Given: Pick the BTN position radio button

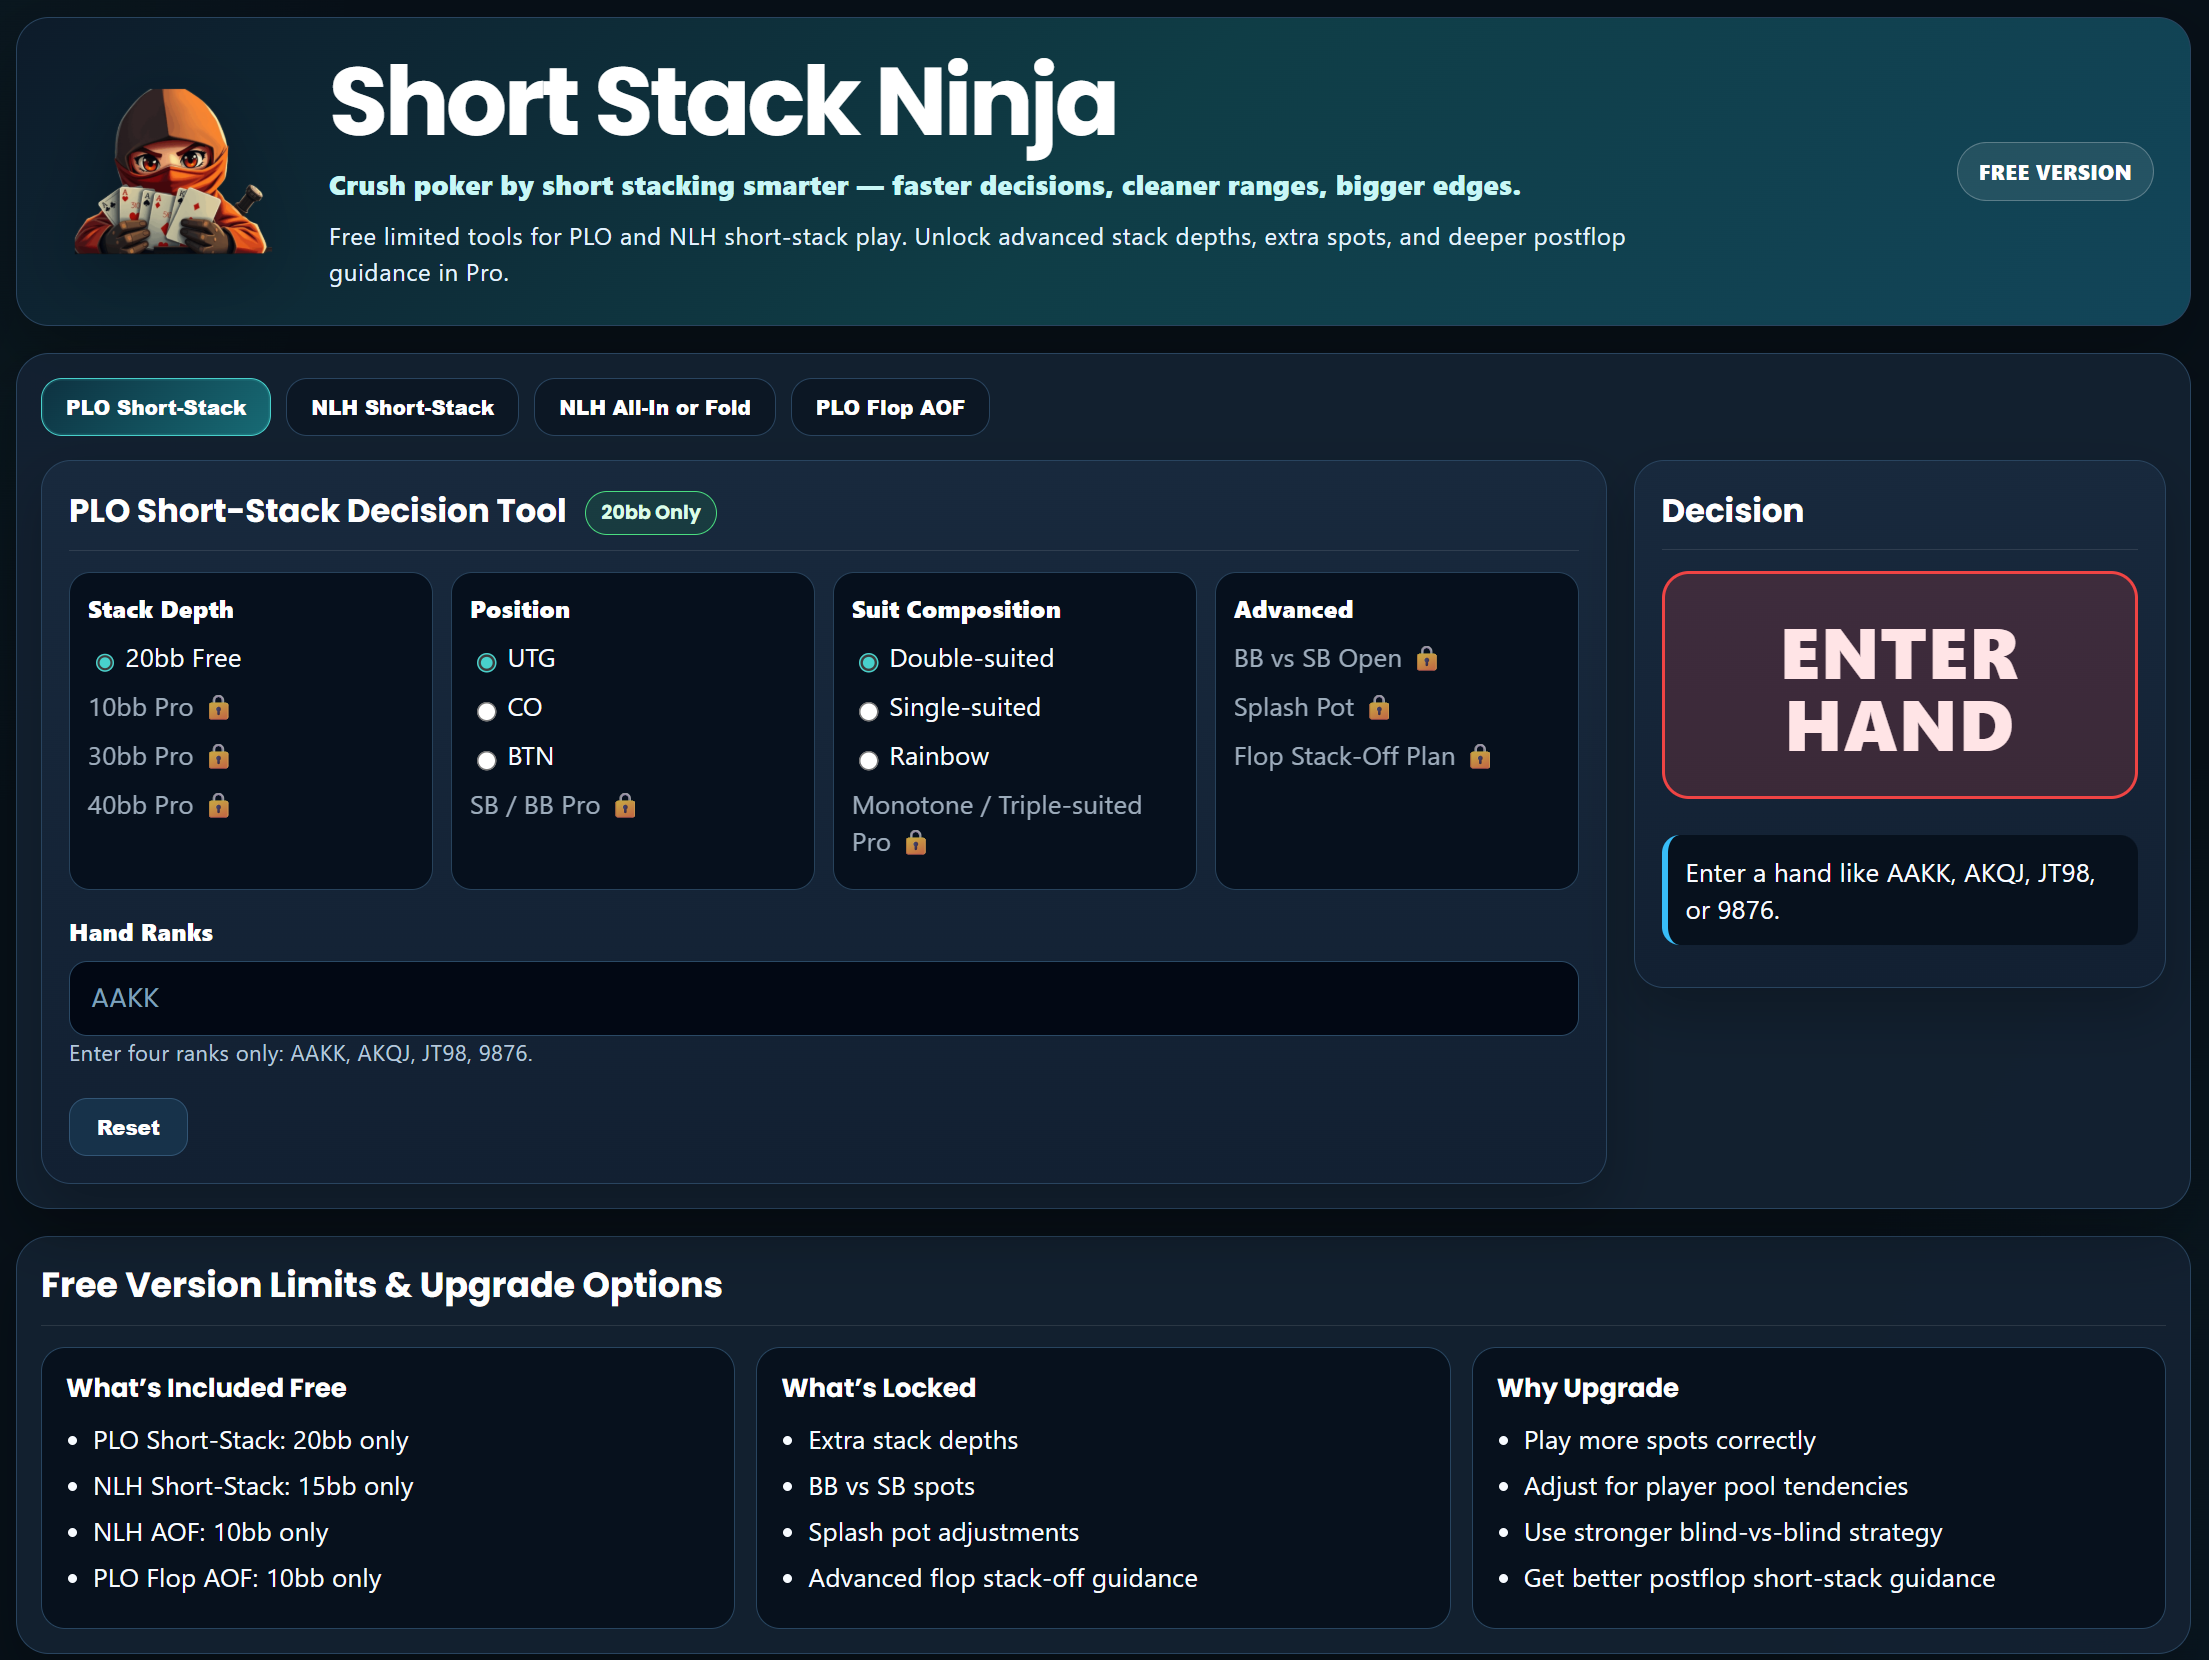Looking at the screenshot, I should tap(486, 760).
